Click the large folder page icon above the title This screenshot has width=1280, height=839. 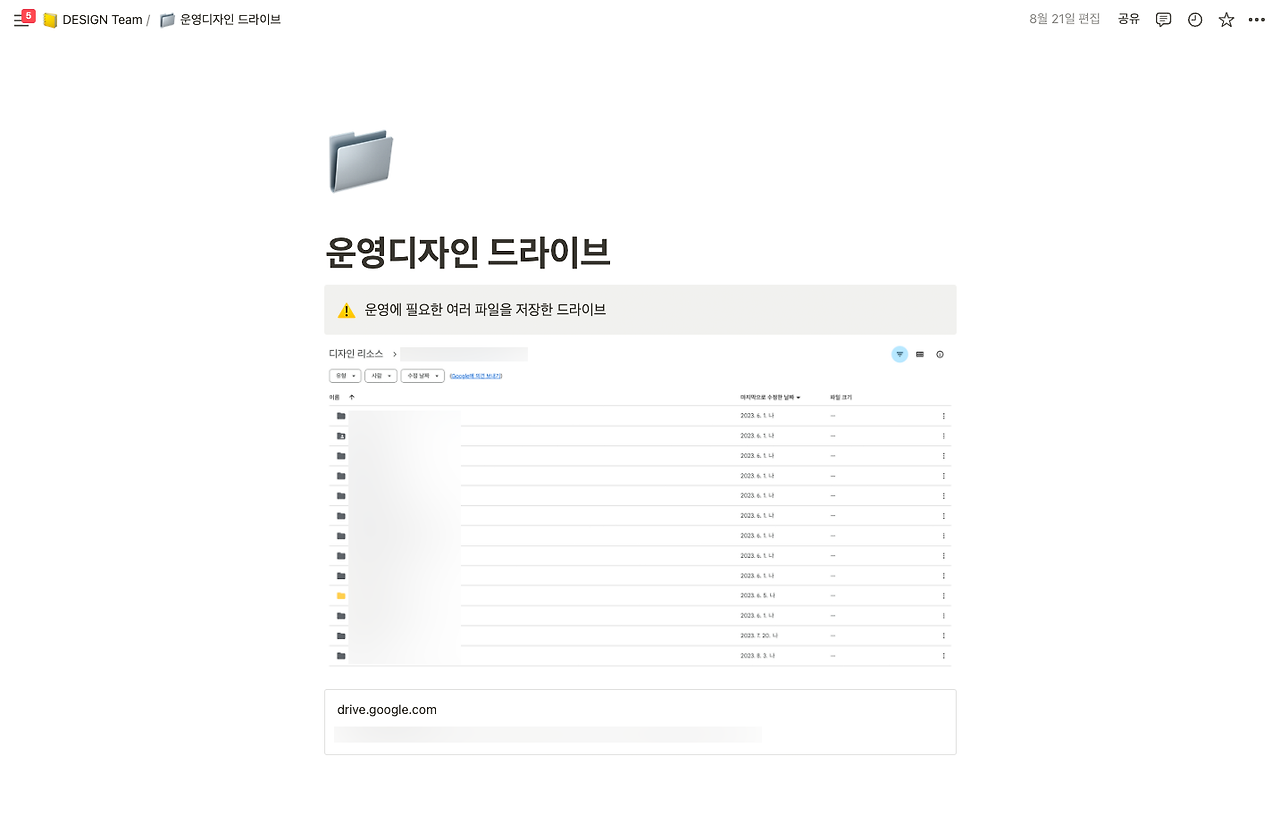coord(360,160)
